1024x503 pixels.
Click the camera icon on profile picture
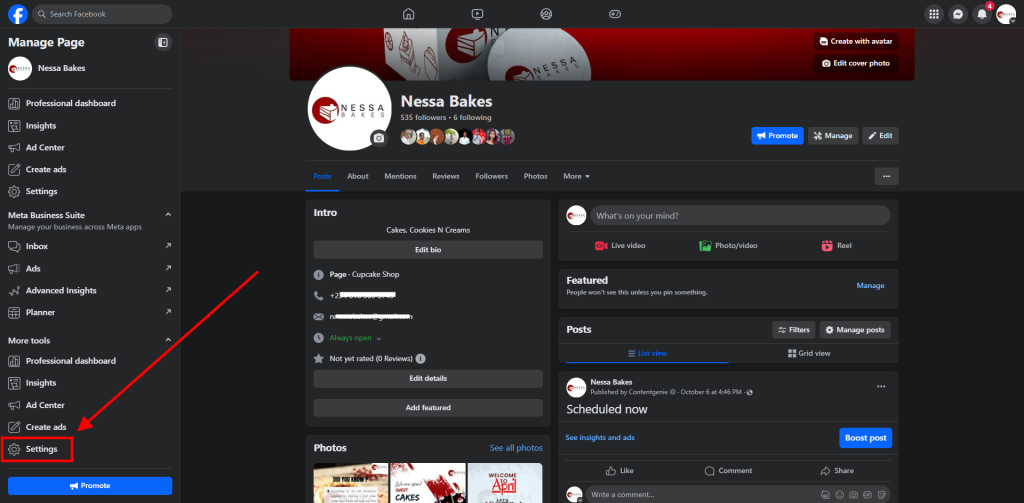[x=378, y=138]
